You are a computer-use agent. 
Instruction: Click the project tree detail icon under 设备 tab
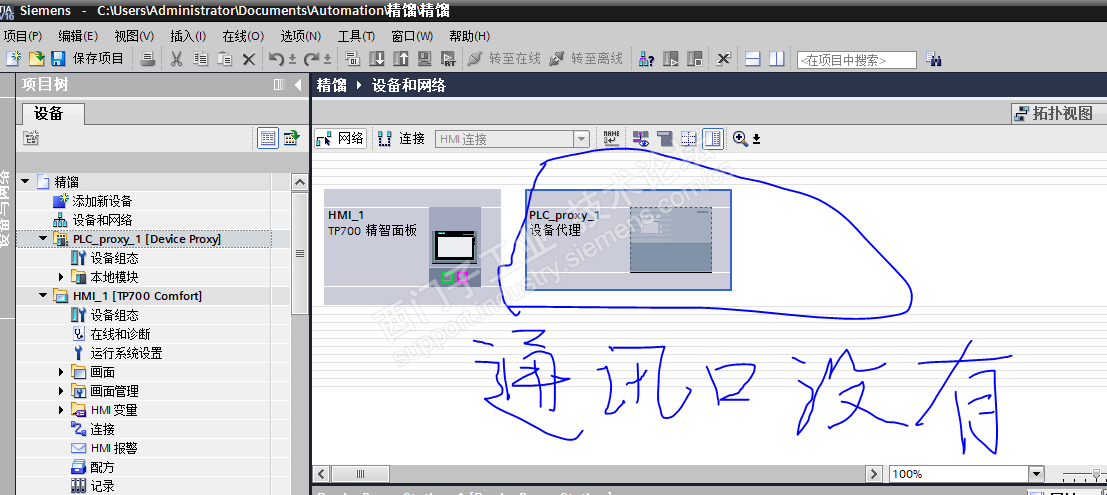coord(30,138)
